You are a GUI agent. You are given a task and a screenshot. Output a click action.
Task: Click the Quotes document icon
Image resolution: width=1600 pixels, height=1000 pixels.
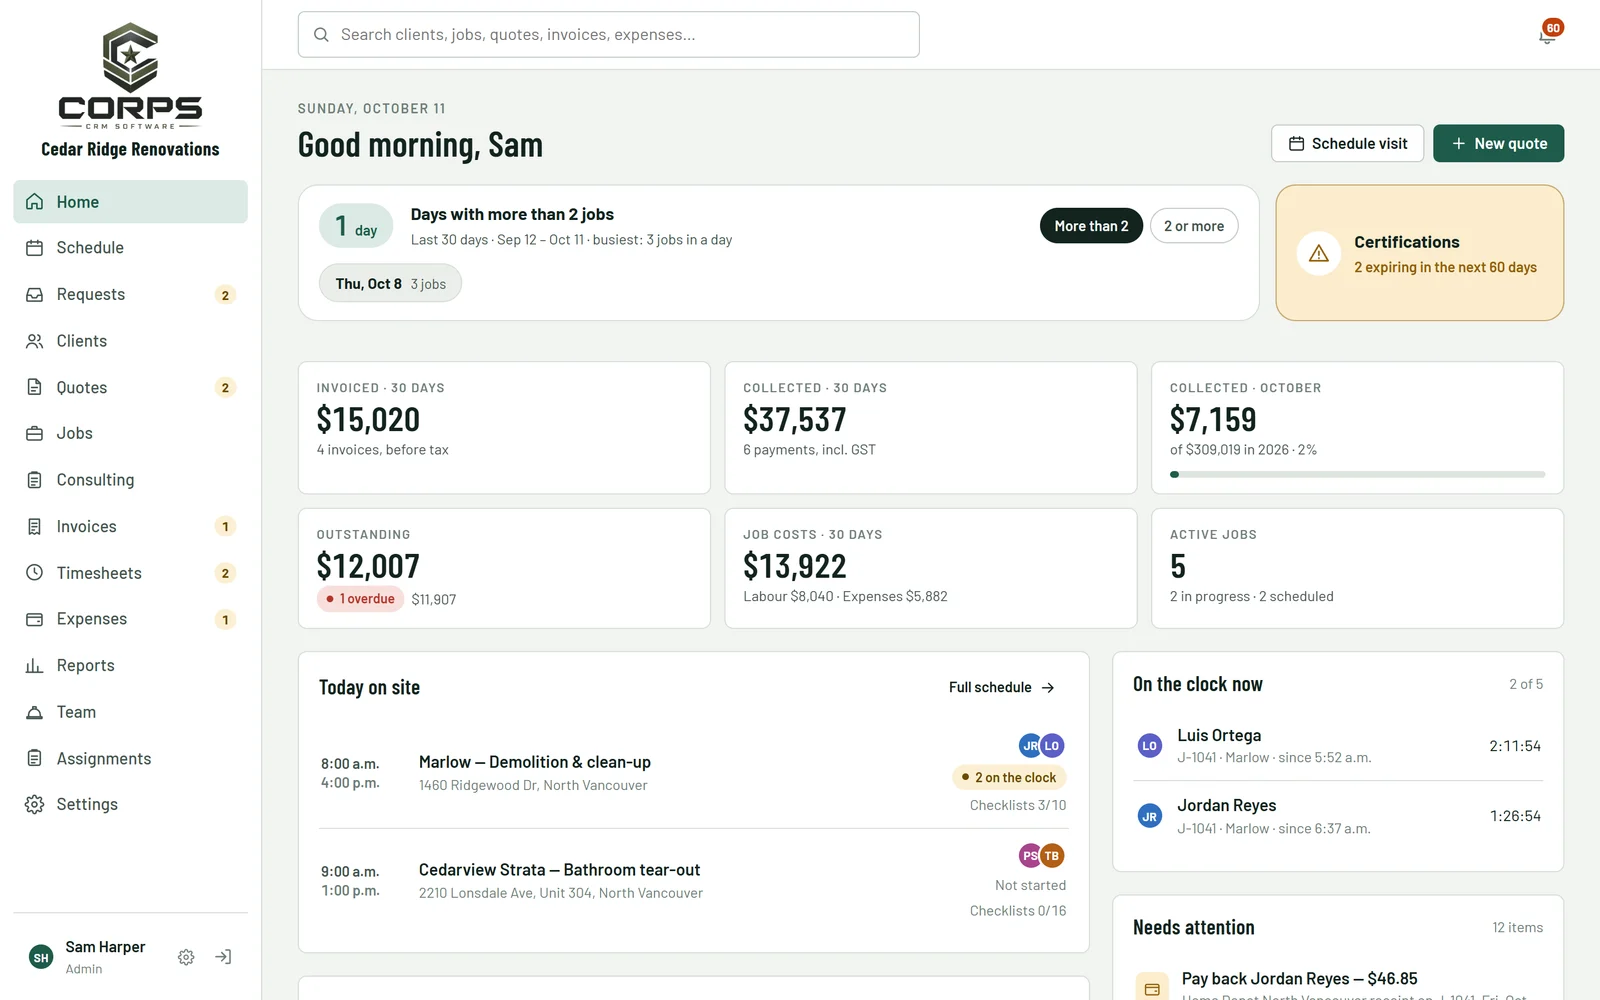[x=34, y=387]
